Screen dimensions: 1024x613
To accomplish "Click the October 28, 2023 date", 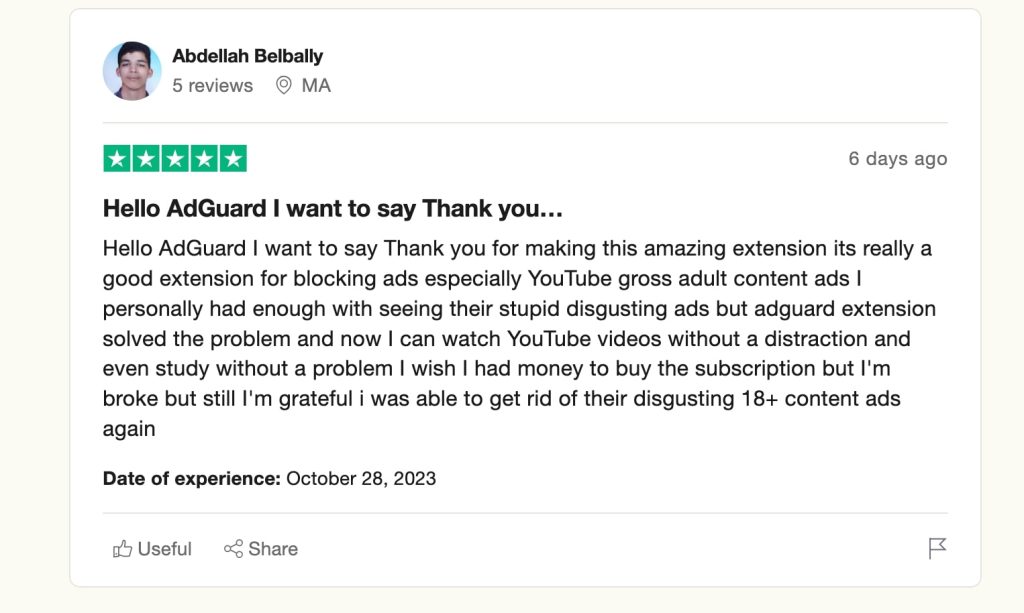I will (361, 478).
